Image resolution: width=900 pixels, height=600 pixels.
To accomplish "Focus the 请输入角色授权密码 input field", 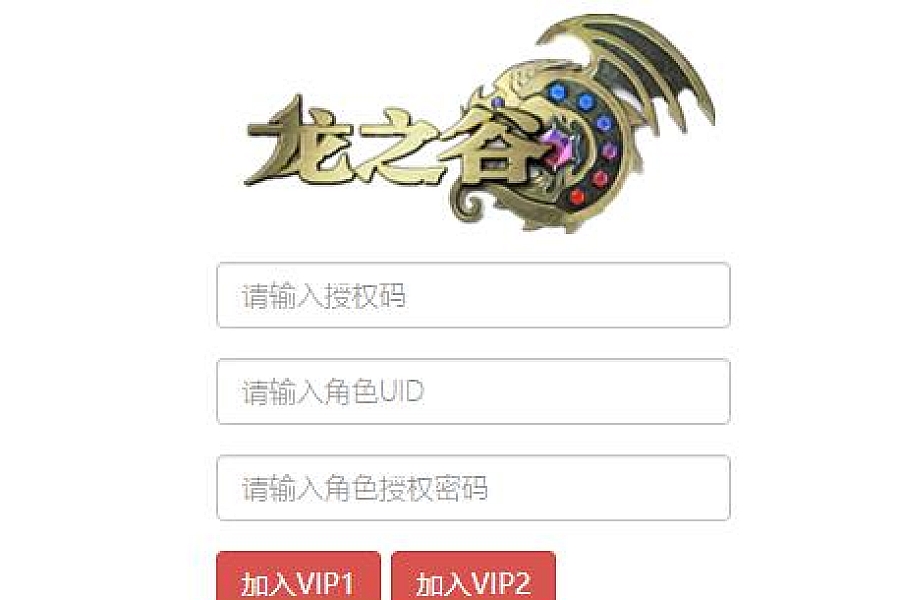I will coord(474,488).
